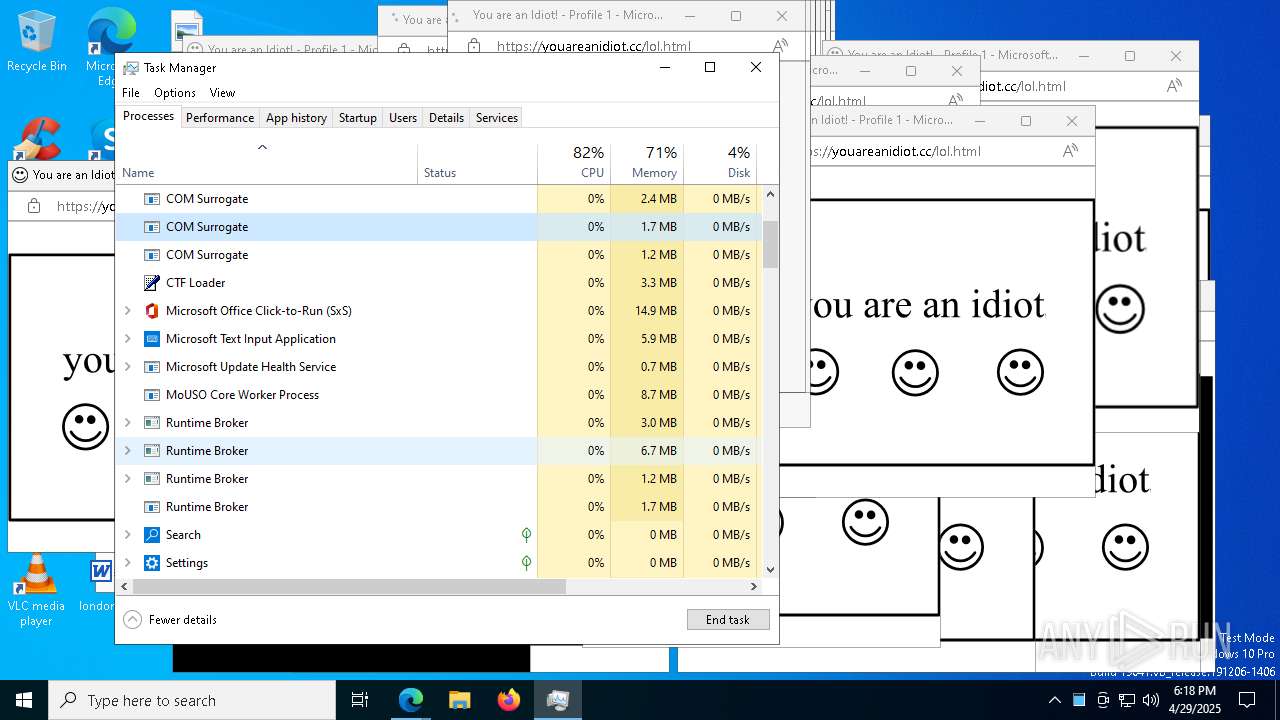Open Task View on the taskbar
The image size is (1280, 720).
tap(360, 700)
